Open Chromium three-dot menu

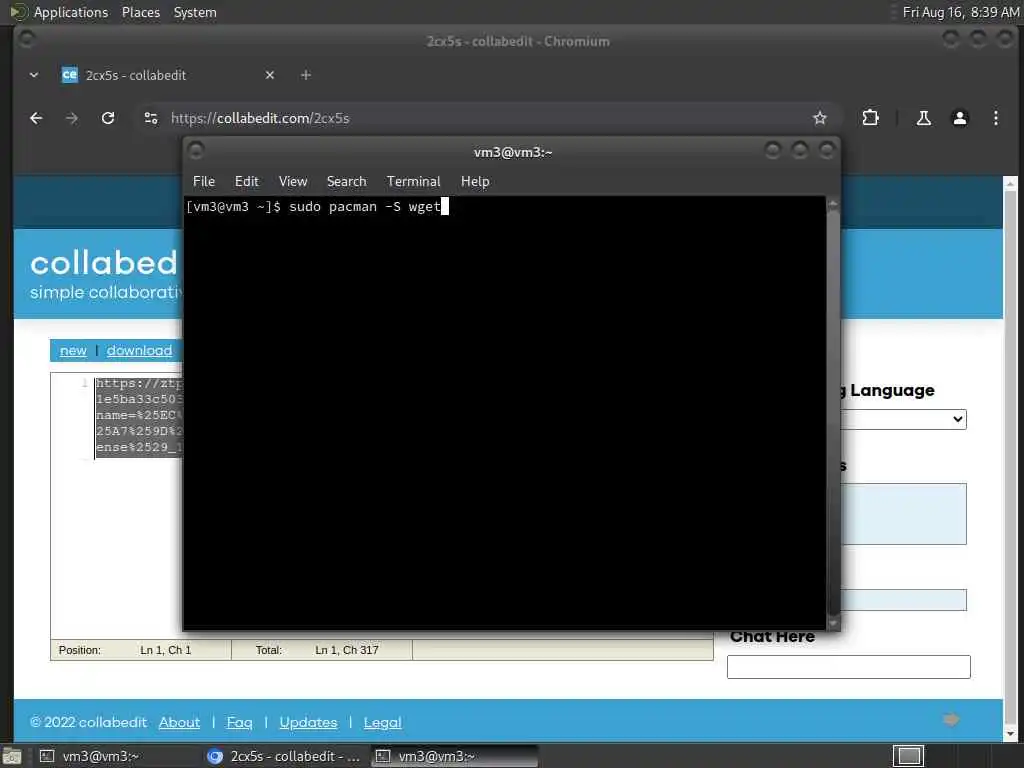[995, 118]
